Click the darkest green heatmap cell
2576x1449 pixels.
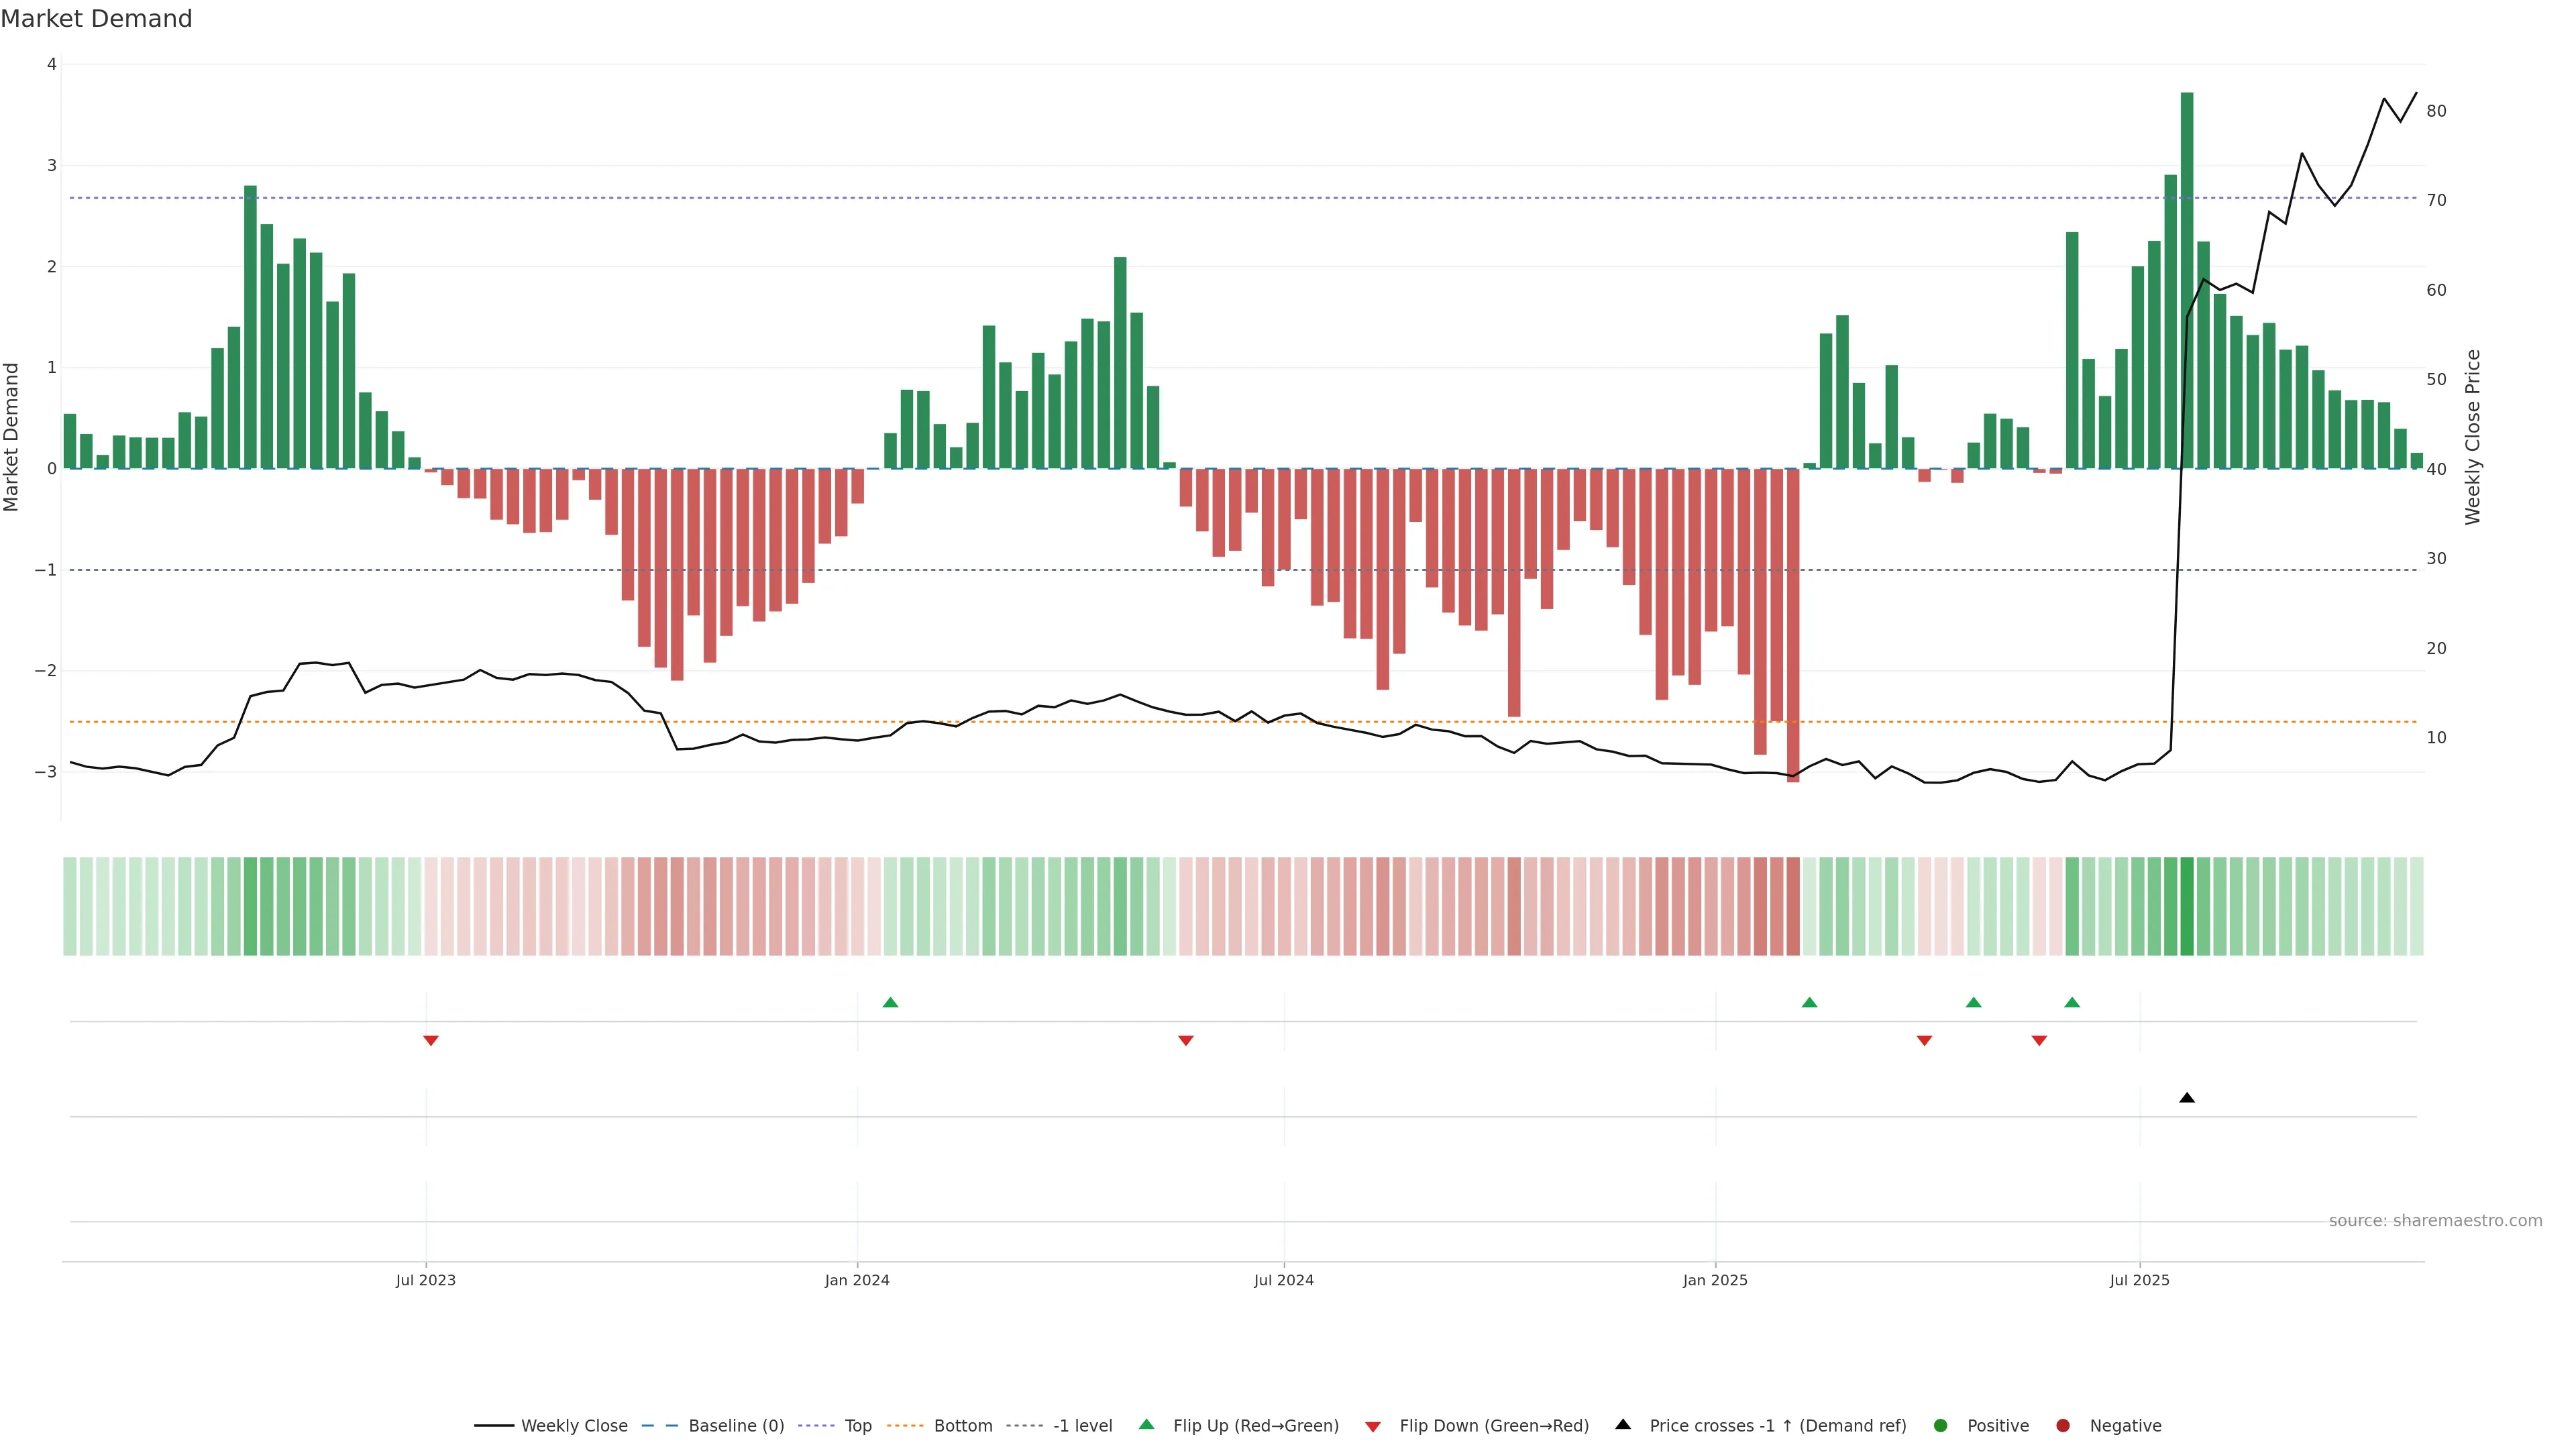[x=2187, y=906]
